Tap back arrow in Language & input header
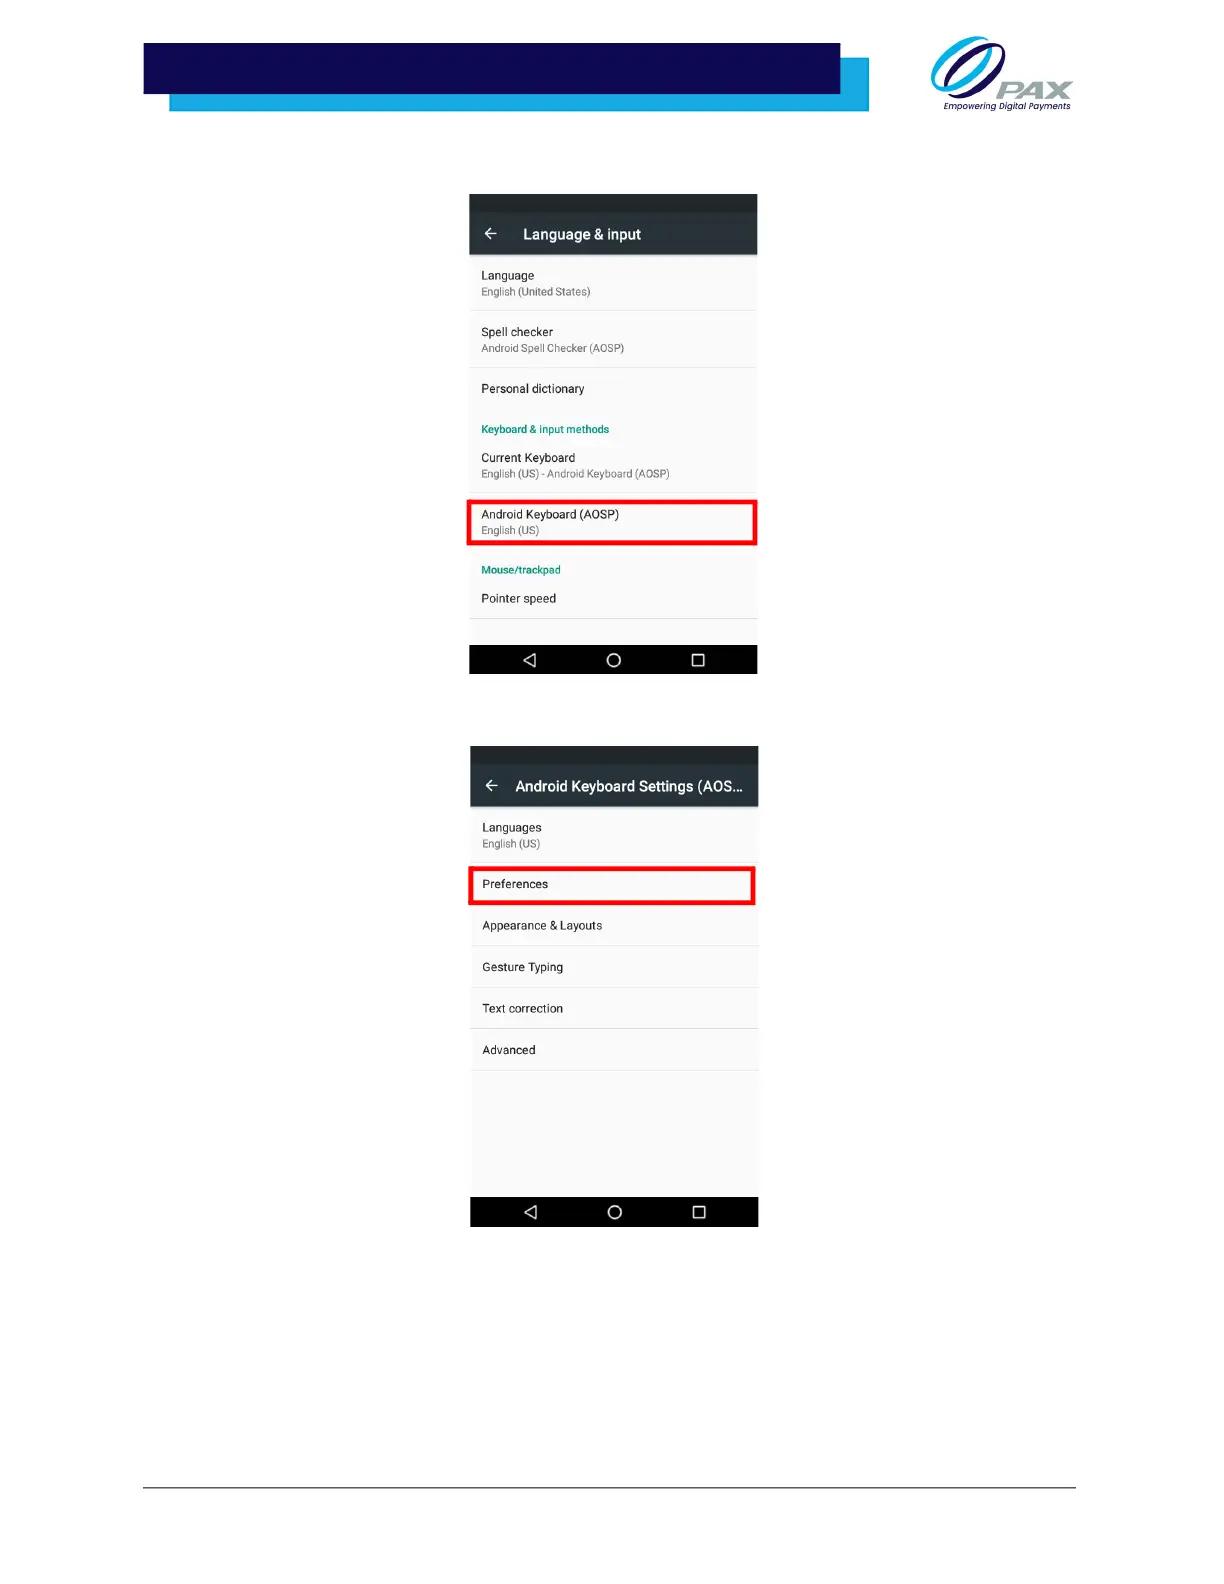Screen dimensions: 1224x1584 pyautogui.click(x=490, y=234)
